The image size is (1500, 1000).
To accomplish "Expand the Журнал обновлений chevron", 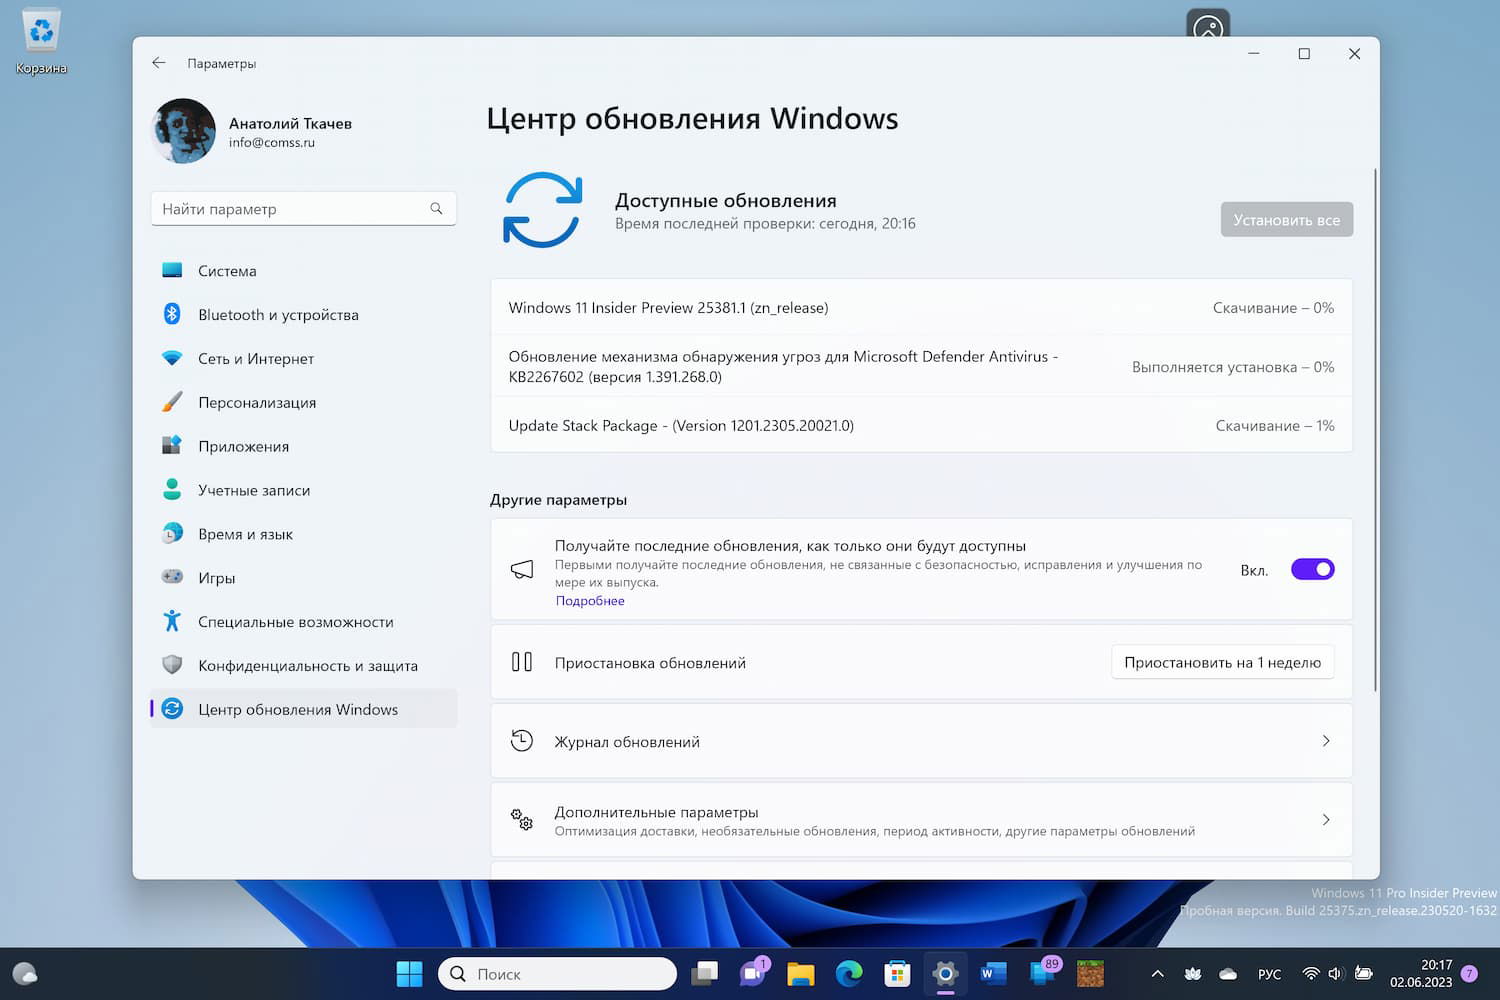I will (x=1326, y=741).
